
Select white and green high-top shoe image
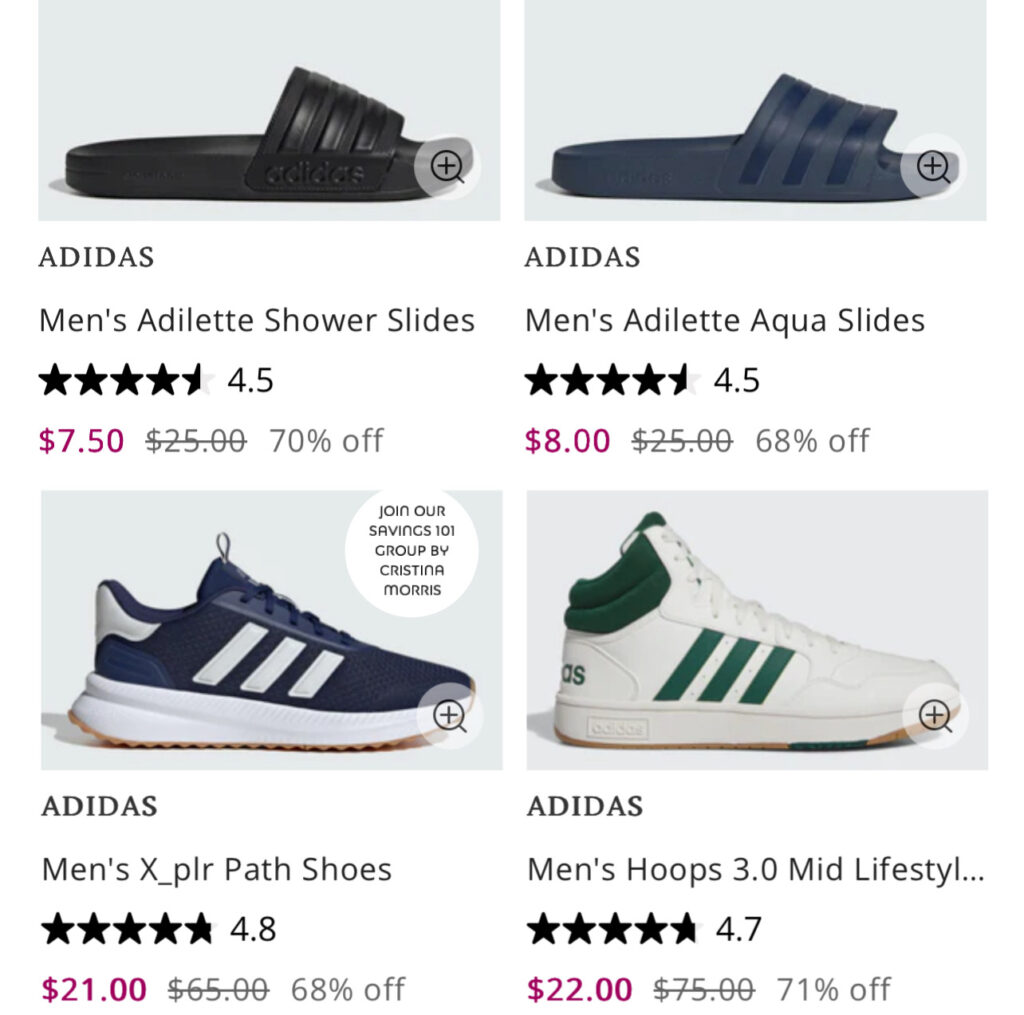pyautogui.click(x=758, y=630)
